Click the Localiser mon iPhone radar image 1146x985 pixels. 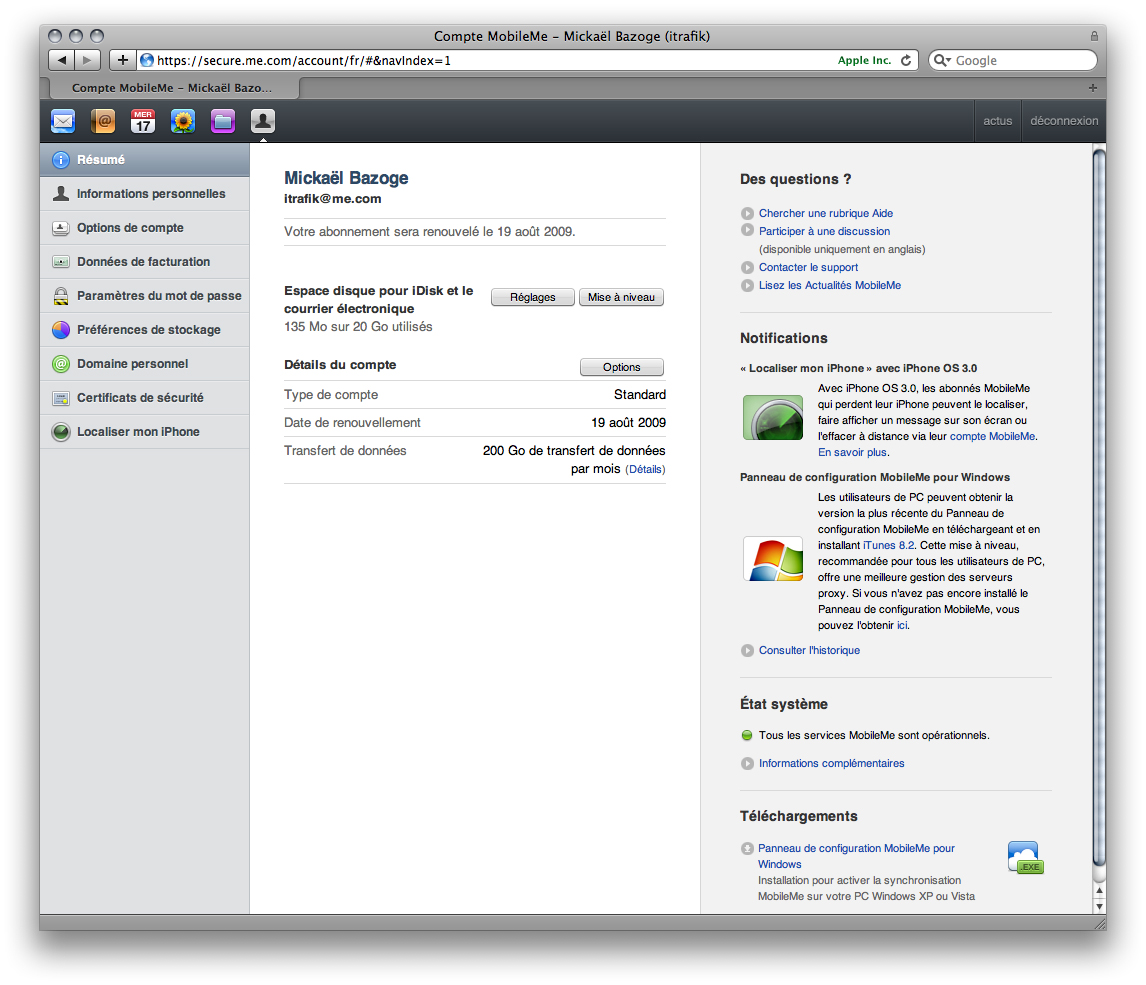773,417
